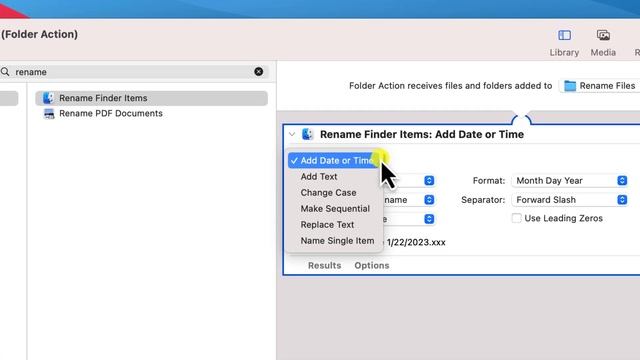Click the Finder icon beside Rename Finder Items
Image resolution: width=640 pixels, height=360 pixels.
click(49, 98)
